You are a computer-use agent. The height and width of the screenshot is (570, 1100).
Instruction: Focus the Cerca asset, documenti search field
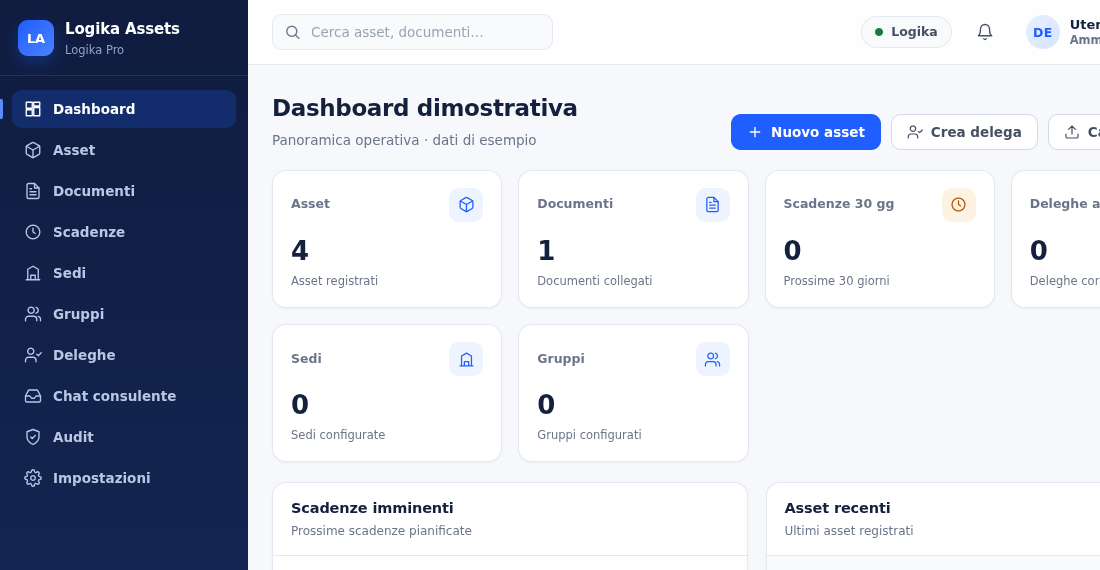pos(412,32)
